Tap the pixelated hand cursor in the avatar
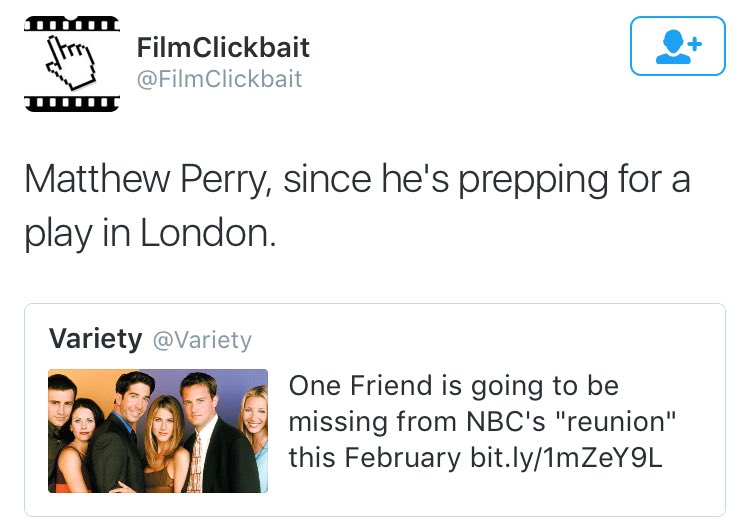This screenshot has height=517, width=743. click(71, 63)
